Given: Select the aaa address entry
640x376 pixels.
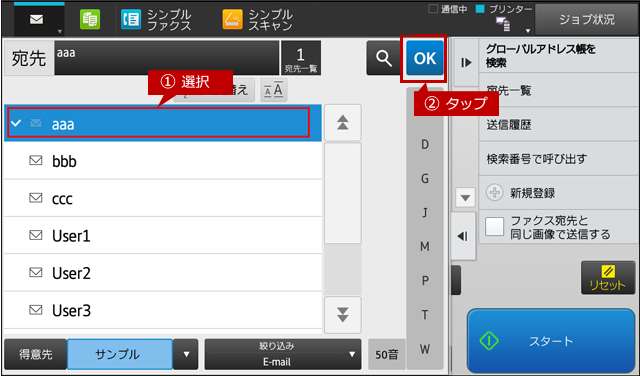Looking at the screenshot, I should coord(162,123).
